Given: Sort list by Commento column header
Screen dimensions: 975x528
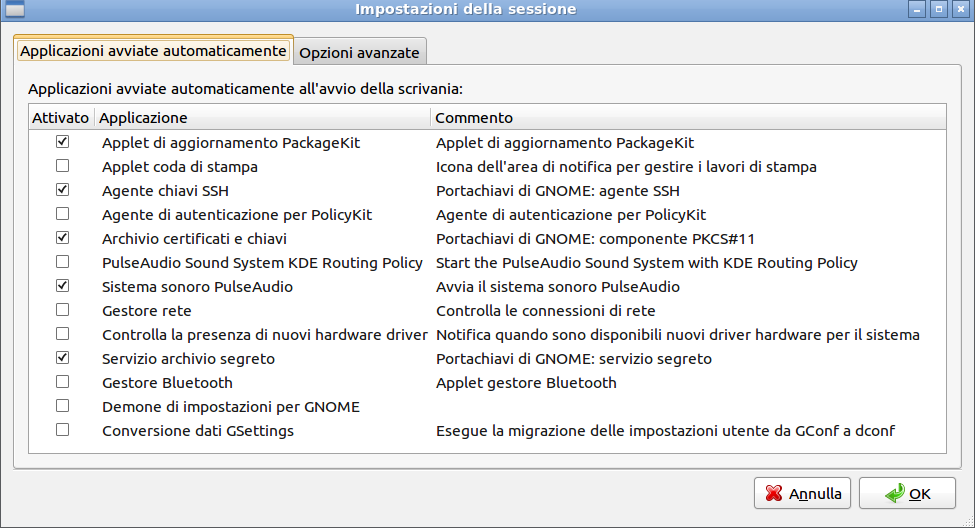Looking at the screenshot, I should pos(688,117).
